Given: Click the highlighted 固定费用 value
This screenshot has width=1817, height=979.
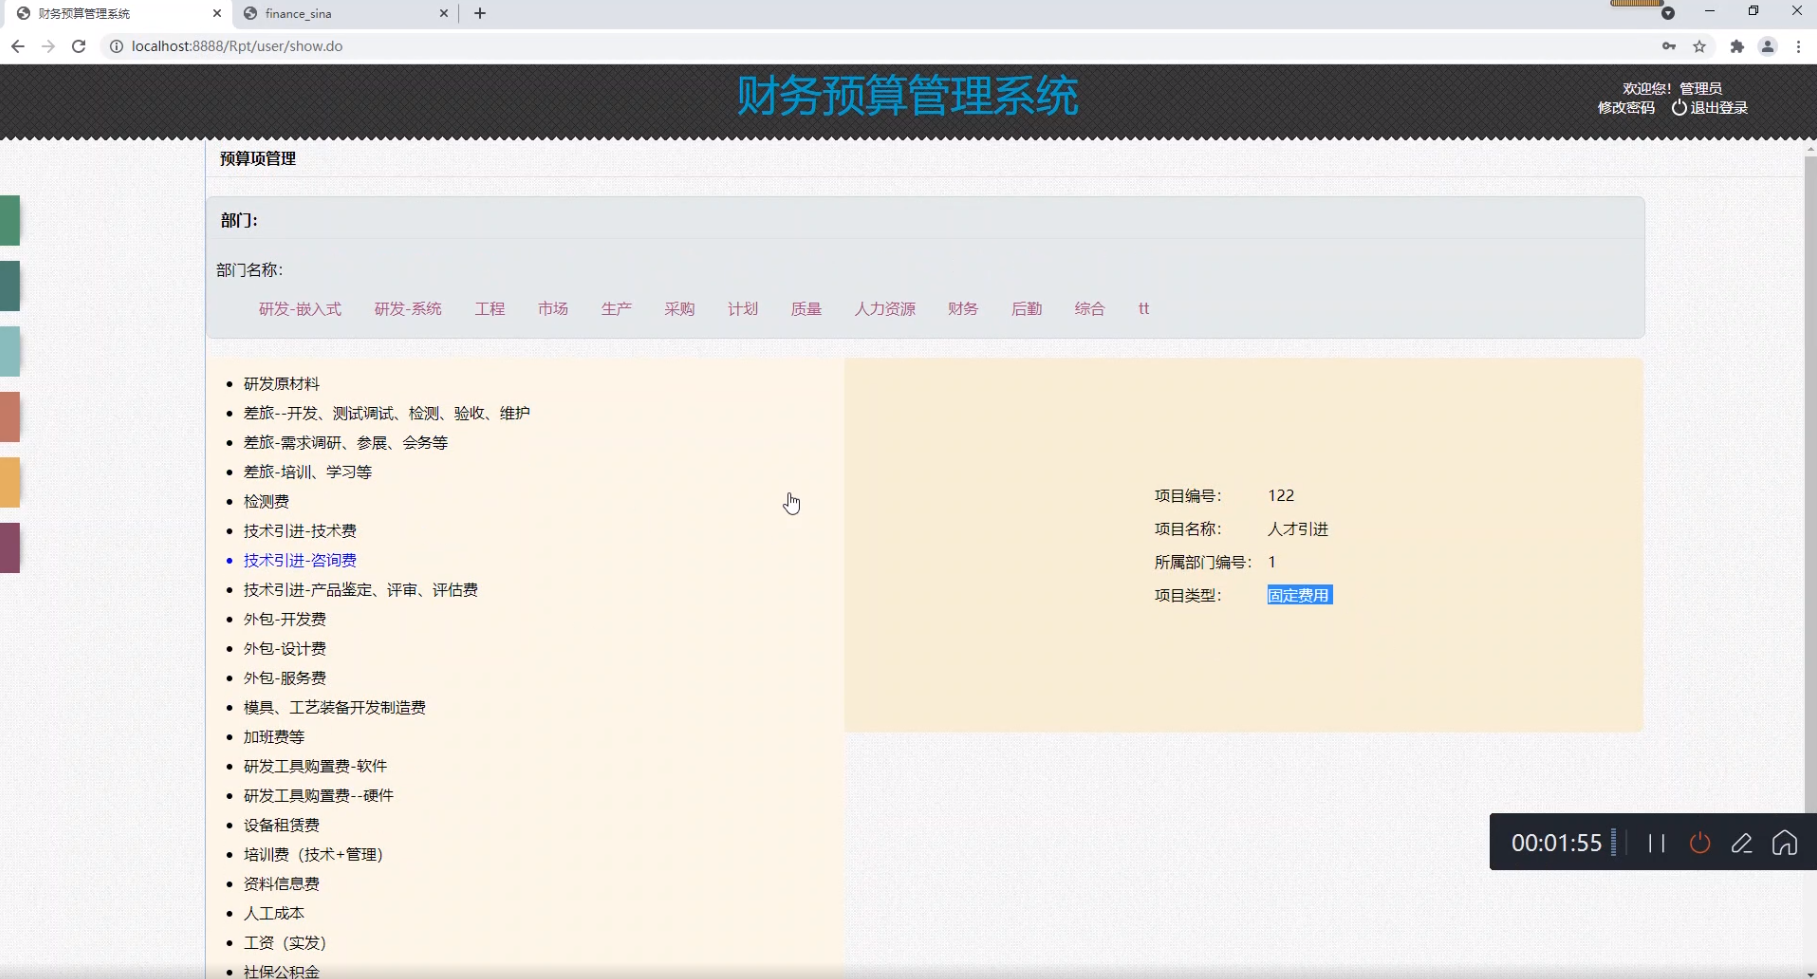Looking at the screenshot, I should pos(1300,595).
